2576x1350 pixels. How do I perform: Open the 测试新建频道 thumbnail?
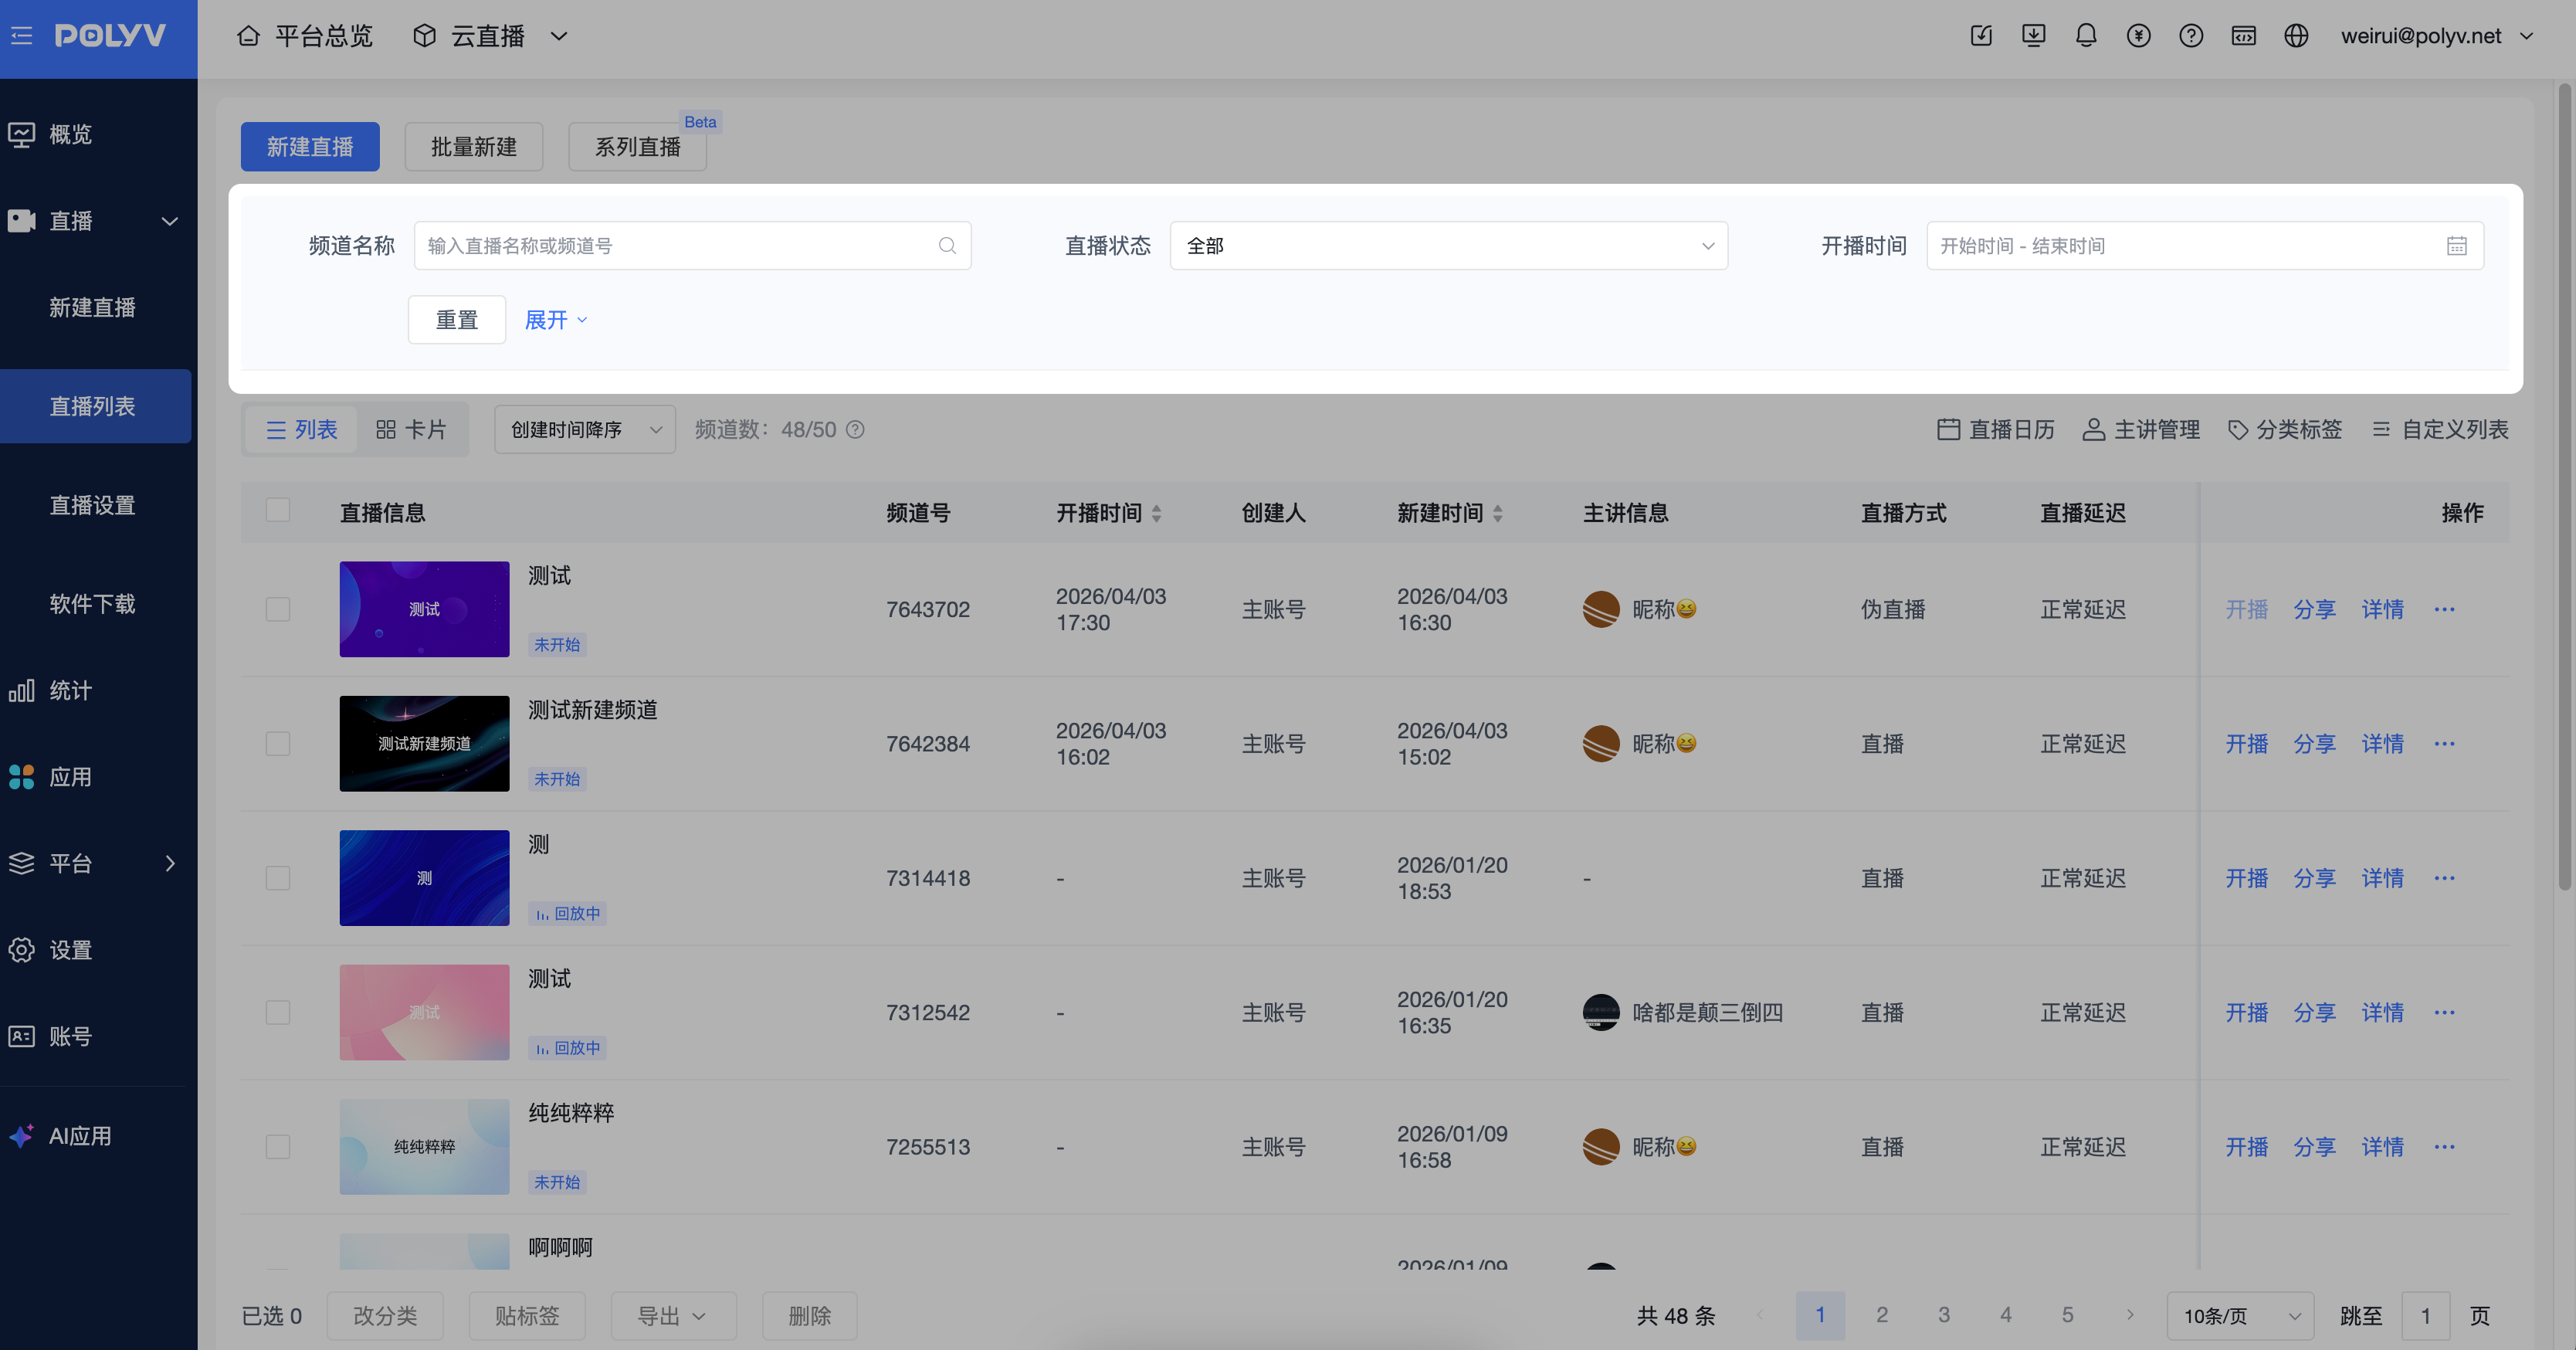pos(424,744)
